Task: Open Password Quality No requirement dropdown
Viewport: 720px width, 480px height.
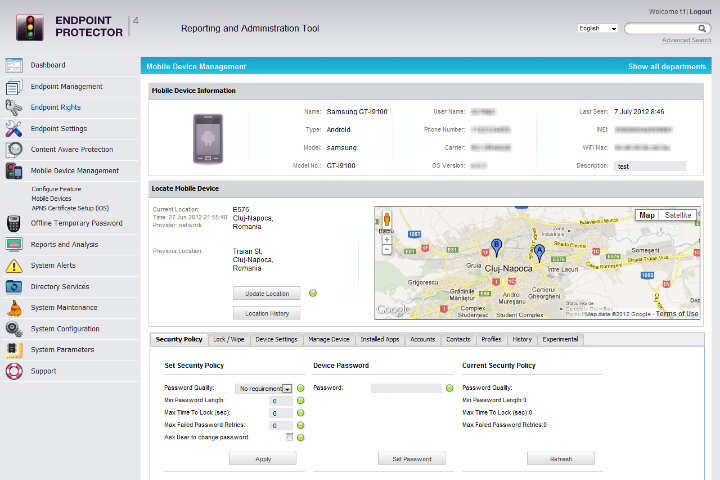Action: pos(264,389)
